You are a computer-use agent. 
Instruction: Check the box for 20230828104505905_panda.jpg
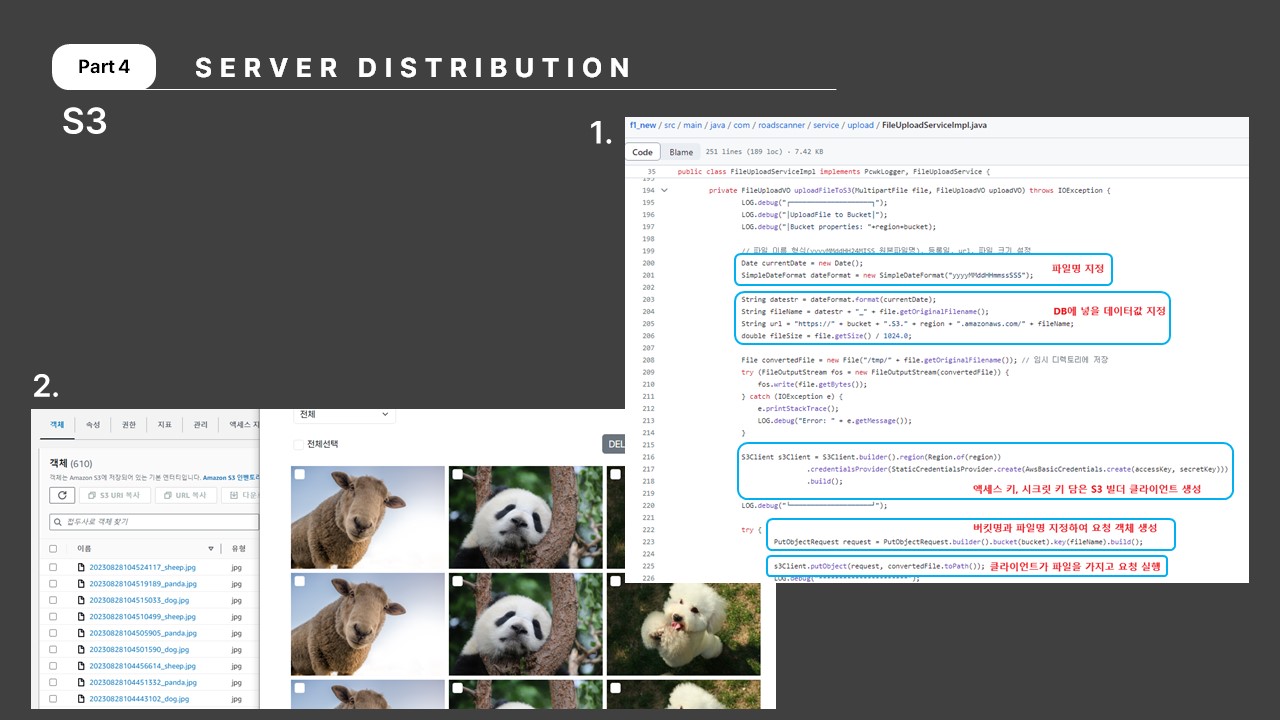point(54,633)
